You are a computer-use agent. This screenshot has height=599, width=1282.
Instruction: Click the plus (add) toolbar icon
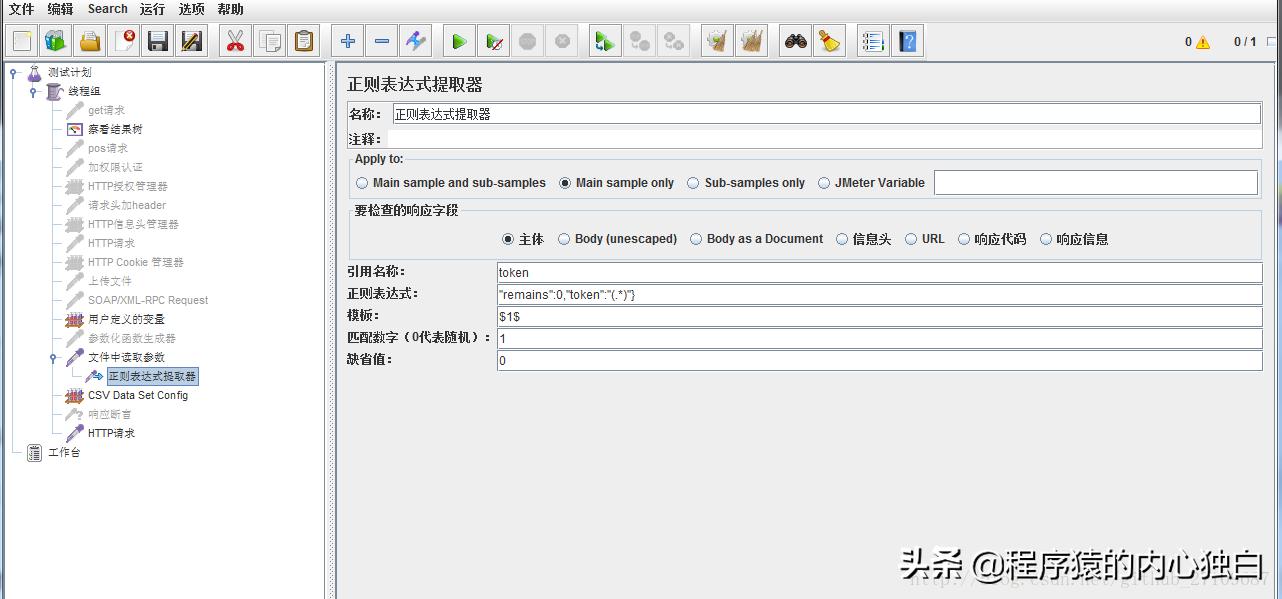tap(346, 41)
